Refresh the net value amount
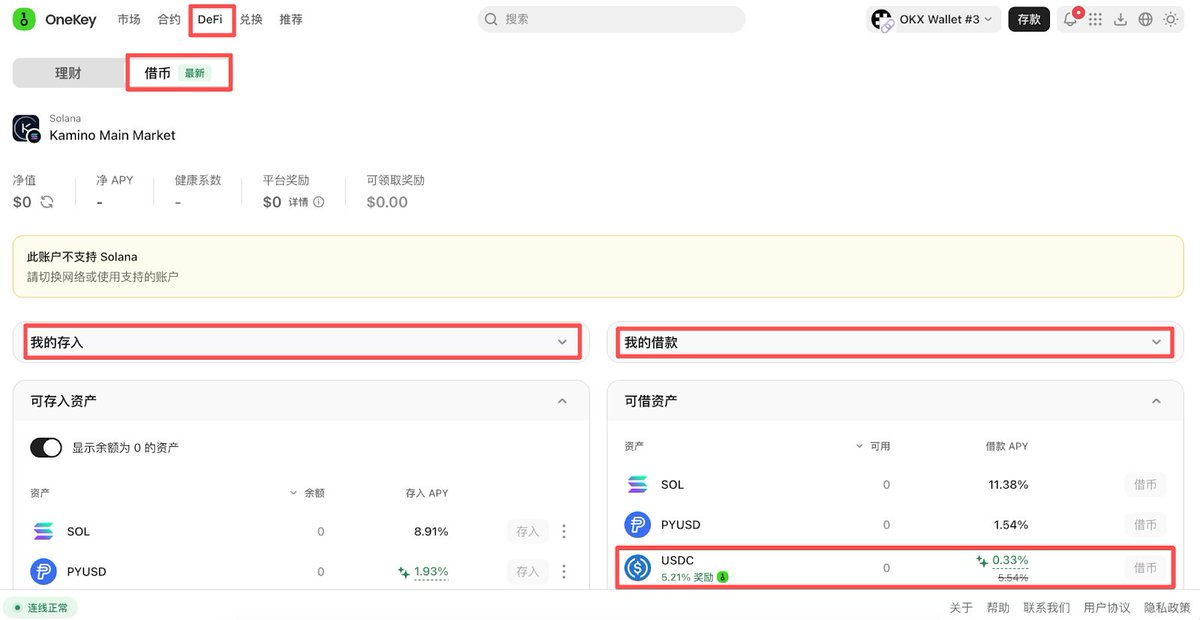The height and width of the screenshot is (620, 1200). click(x=47, y=202)
